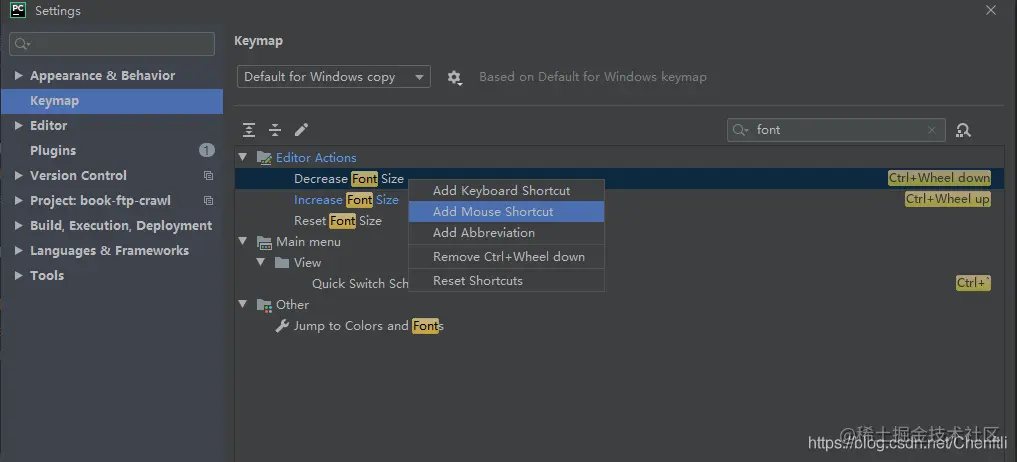Expand the Tools section arrow
The image size is (1017, 462).
coord(18,276)
